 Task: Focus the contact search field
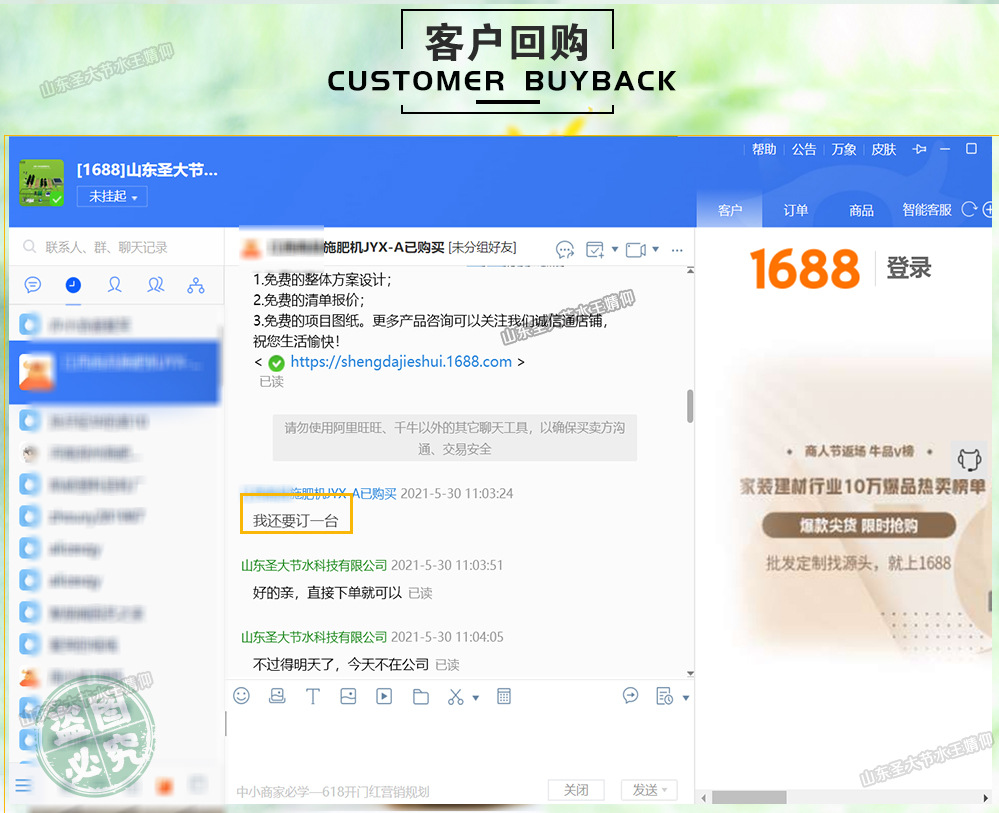click(116, 247)
